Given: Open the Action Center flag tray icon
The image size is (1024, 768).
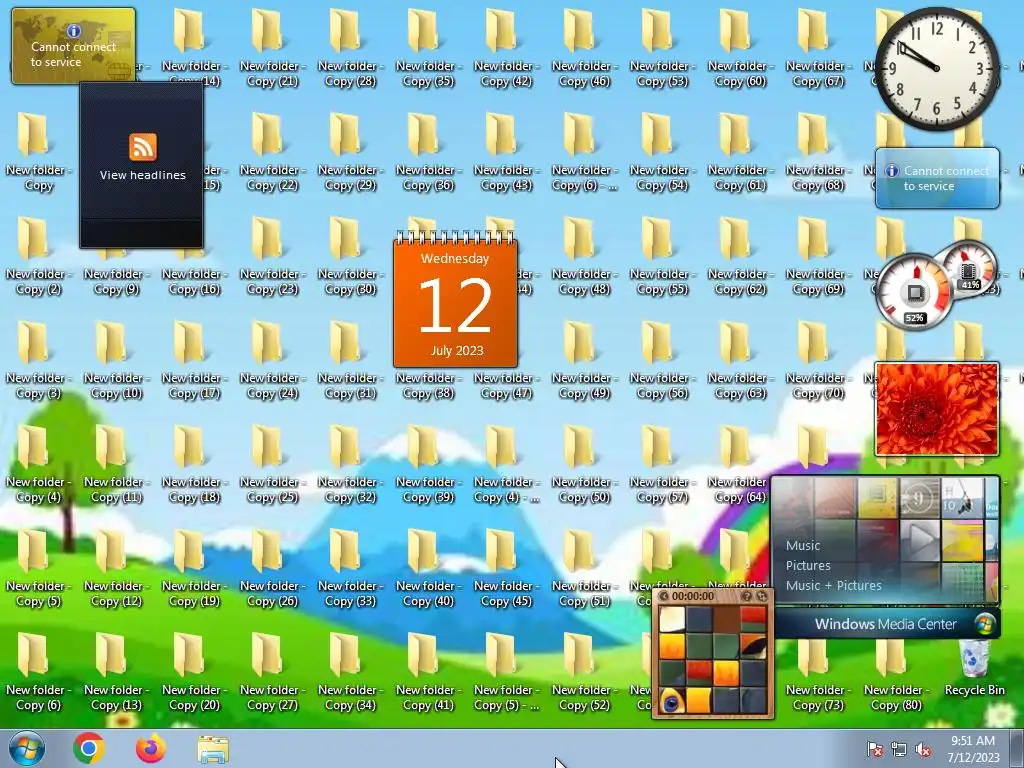Looking at the screenshot, I should tap(874, 749).
